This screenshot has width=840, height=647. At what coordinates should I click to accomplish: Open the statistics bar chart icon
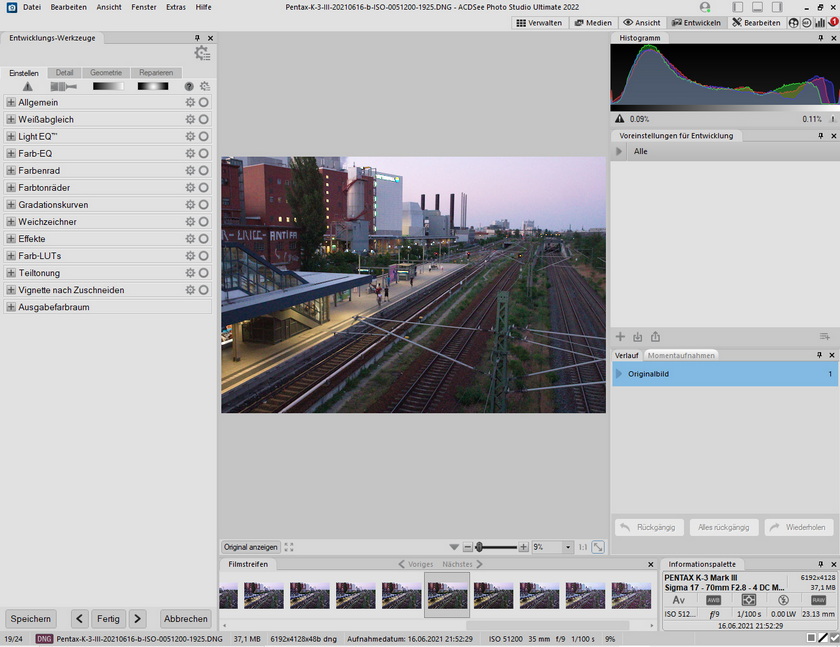point(820,22)
